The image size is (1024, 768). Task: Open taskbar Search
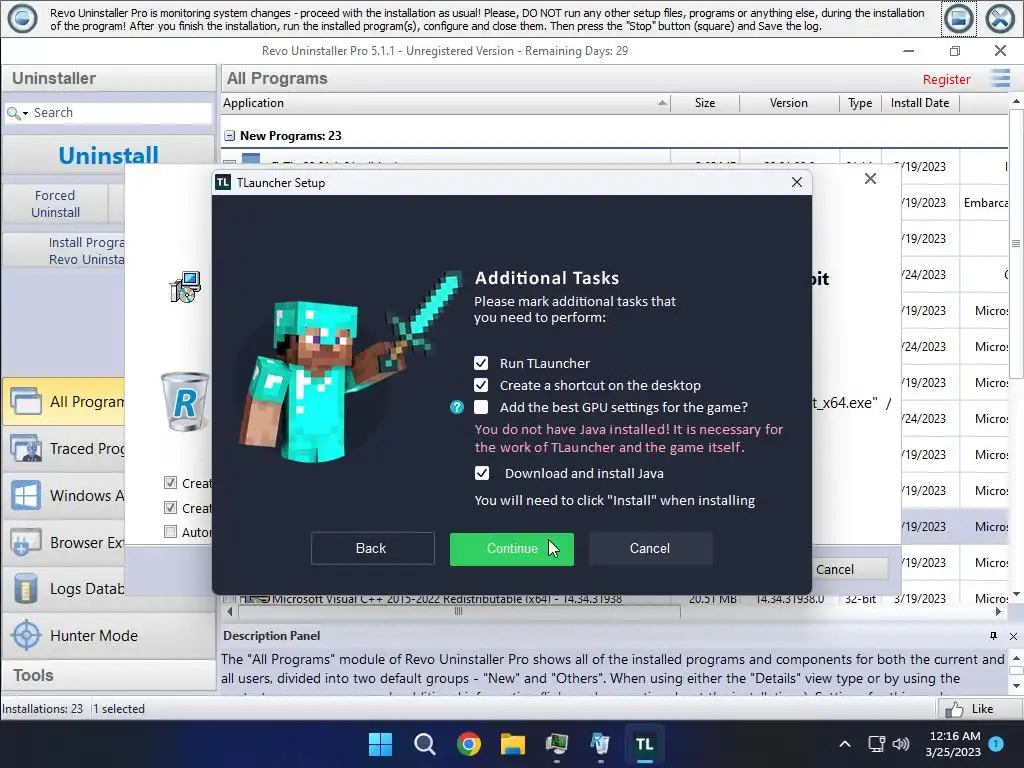coord(424,744)
